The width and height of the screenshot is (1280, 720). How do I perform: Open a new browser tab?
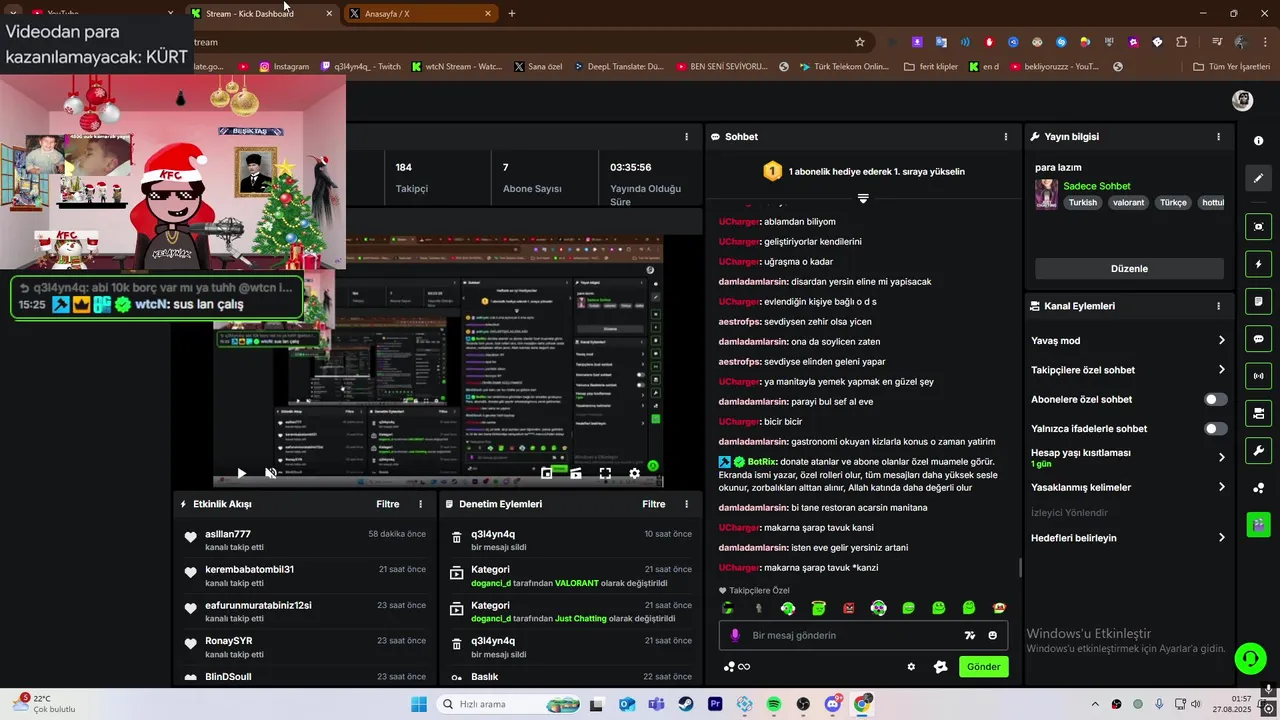[x=512, y=14]
